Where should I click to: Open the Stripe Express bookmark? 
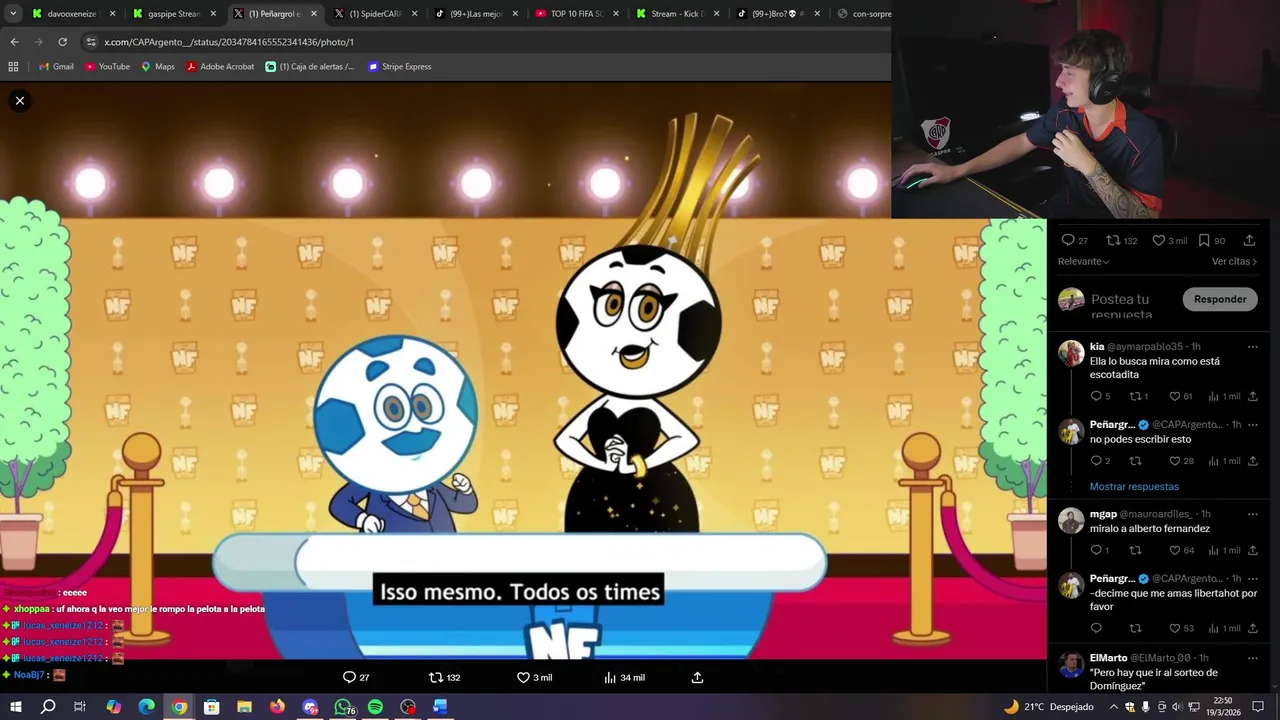click(400, 66)
